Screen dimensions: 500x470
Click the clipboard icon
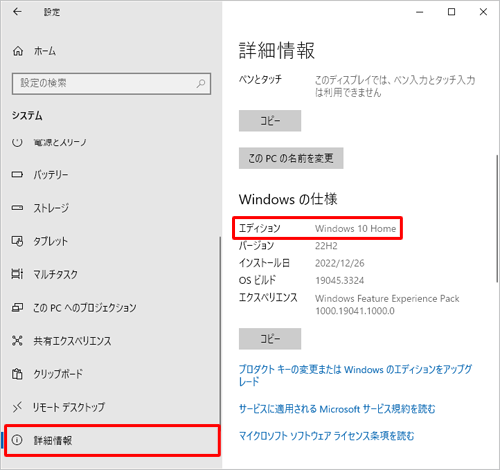(17, 374)
